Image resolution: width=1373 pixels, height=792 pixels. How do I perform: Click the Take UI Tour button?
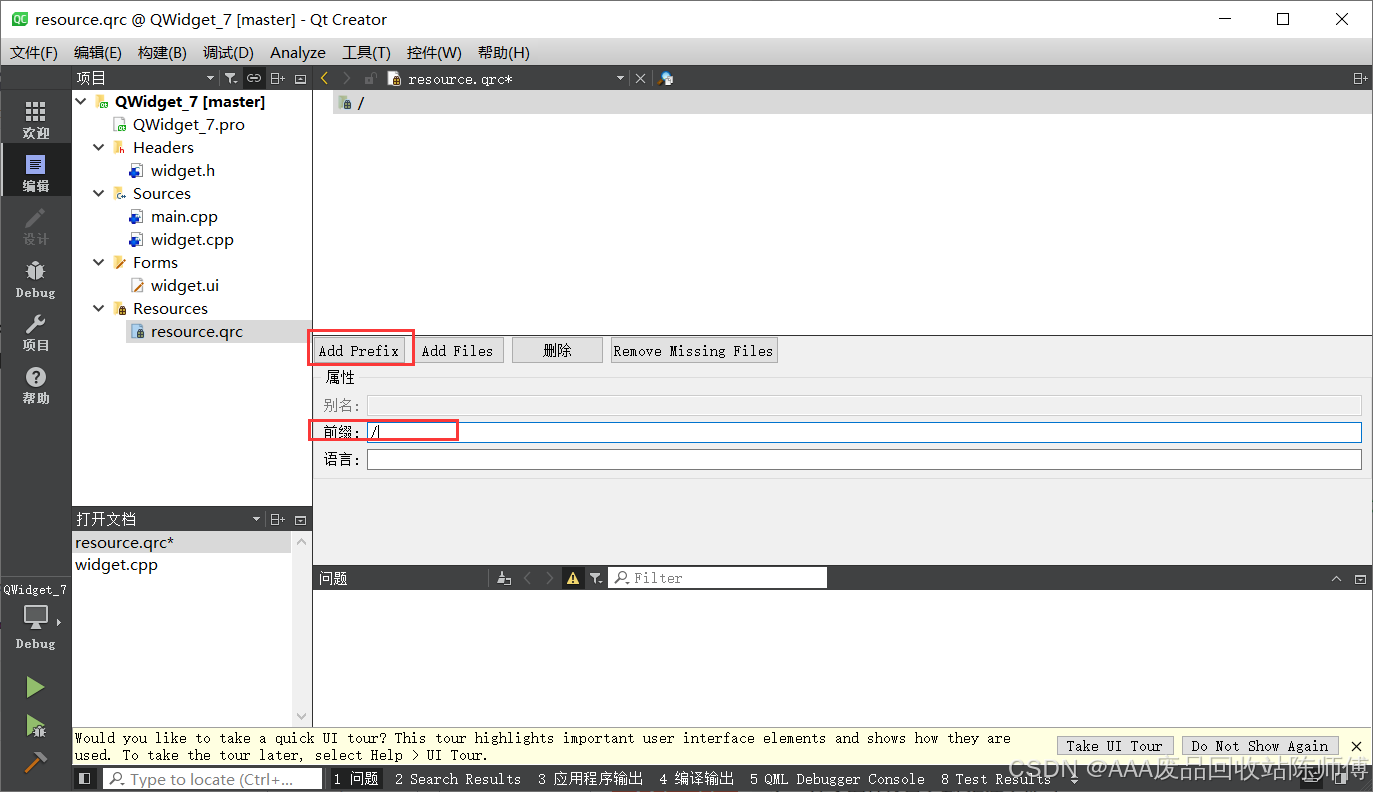pos(1114,746)
